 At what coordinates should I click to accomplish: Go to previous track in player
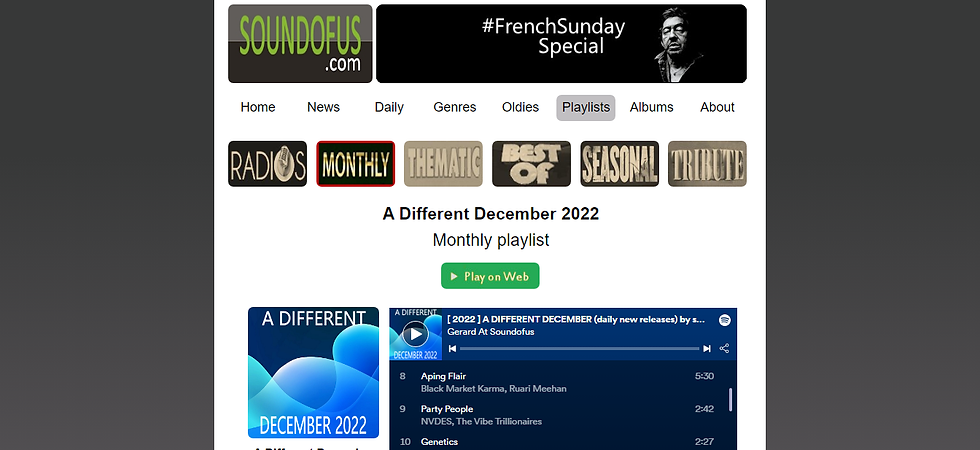(452, 349)
